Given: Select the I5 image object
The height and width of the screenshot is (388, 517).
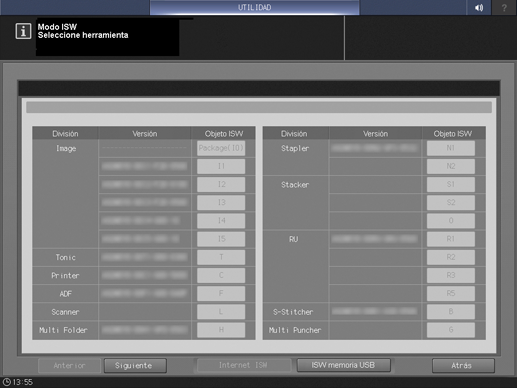Looking at the screenshot, I should (221, 239).
